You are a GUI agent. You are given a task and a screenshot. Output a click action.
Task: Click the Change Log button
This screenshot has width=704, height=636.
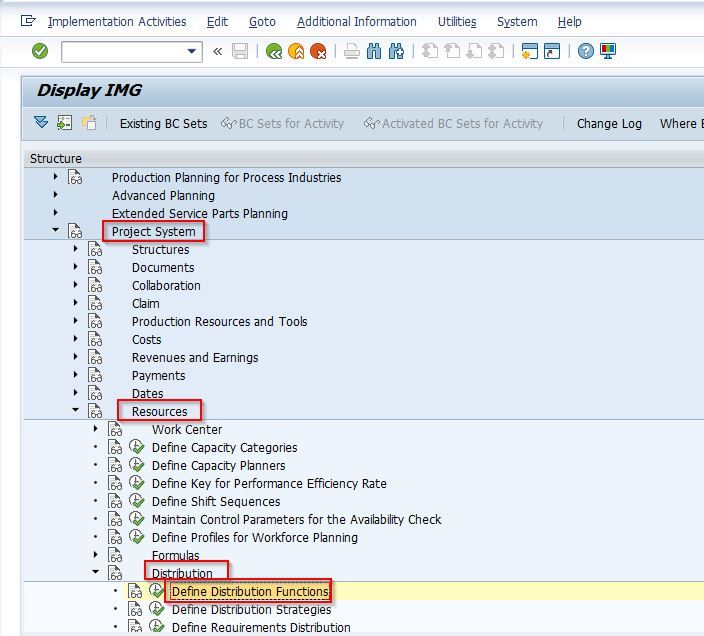[x=609, y=123]
